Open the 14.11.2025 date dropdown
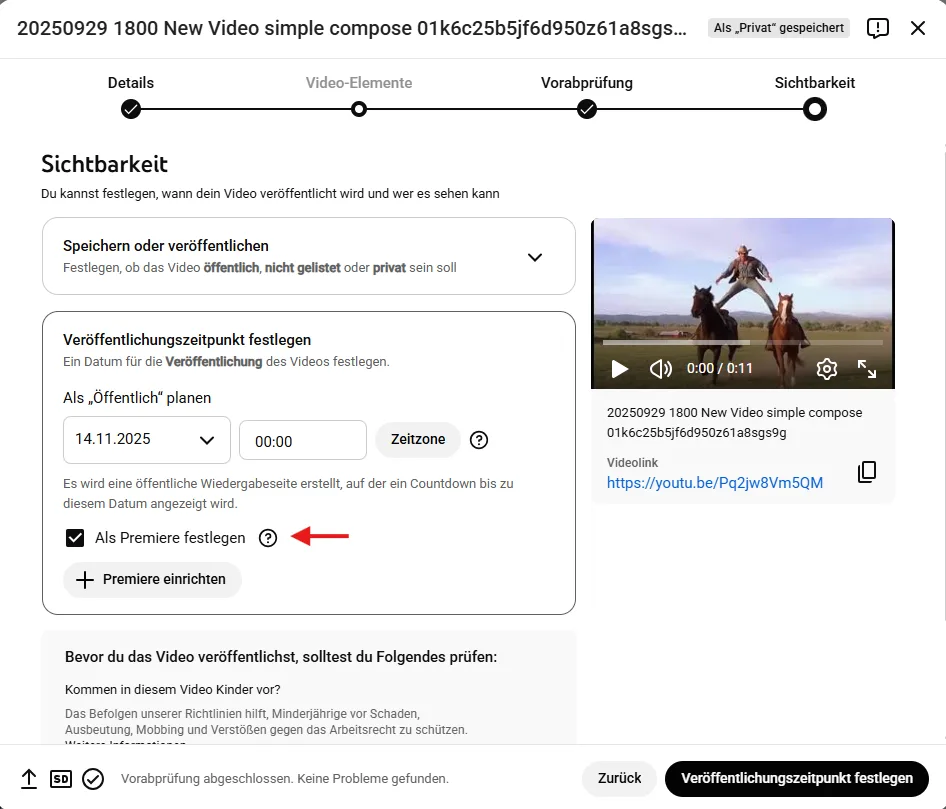946x809 pixels. tap(146, 439)
